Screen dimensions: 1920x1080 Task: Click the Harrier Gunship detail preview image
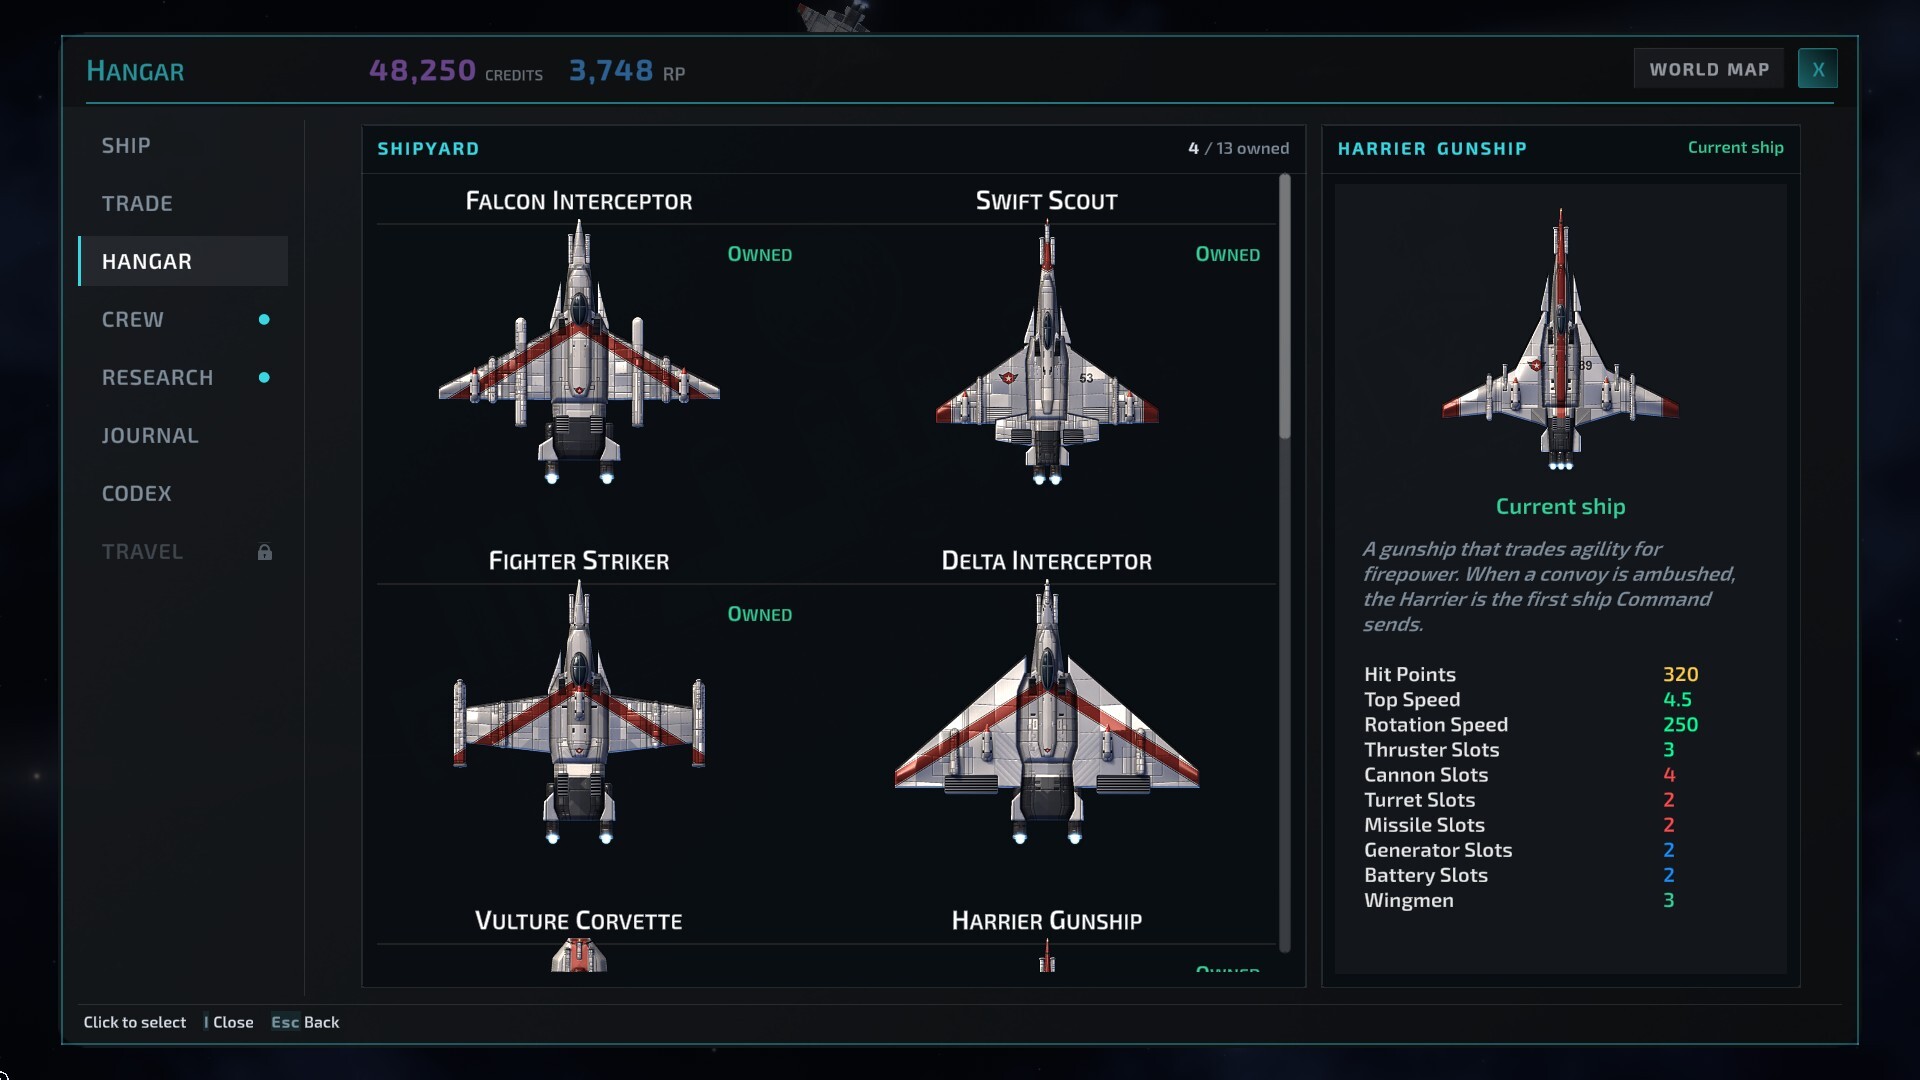[x=1560, y=339]
